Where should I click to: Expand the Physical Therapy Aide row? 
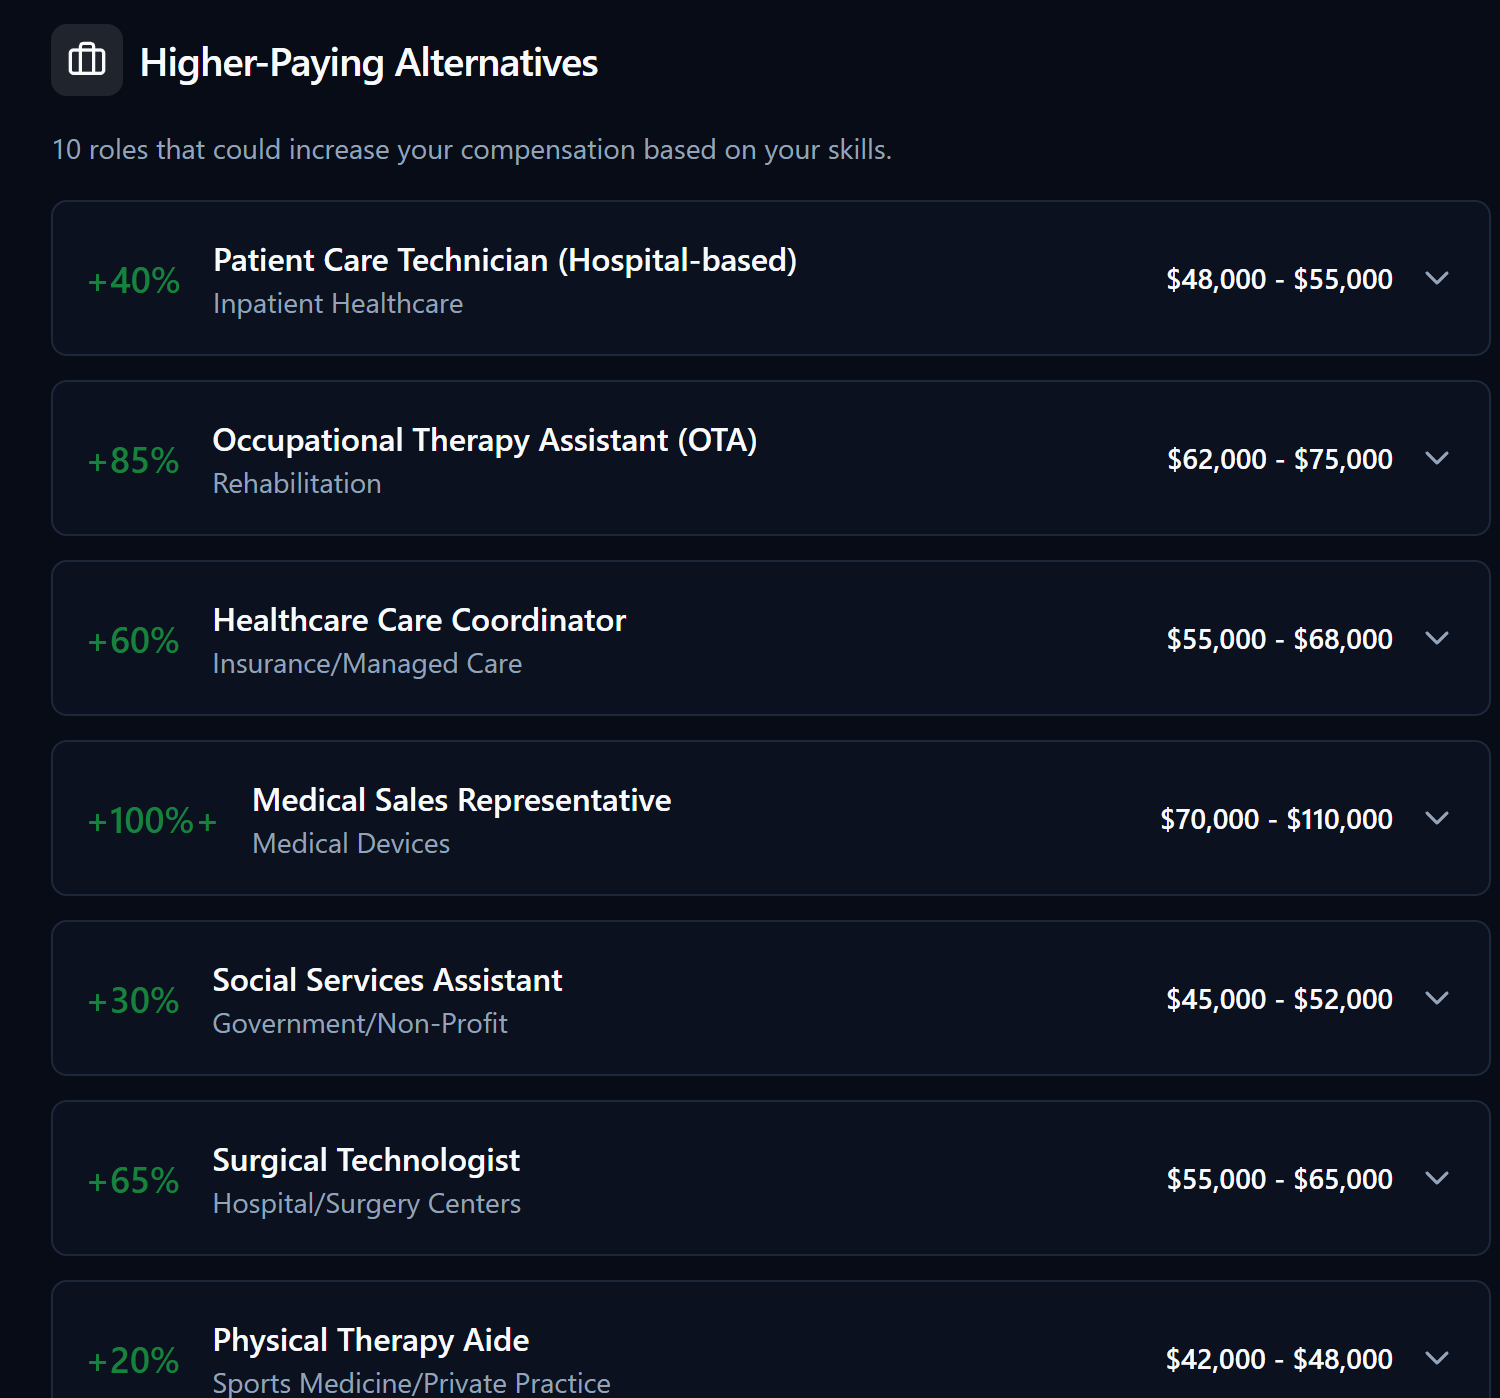[1438, 1358]
